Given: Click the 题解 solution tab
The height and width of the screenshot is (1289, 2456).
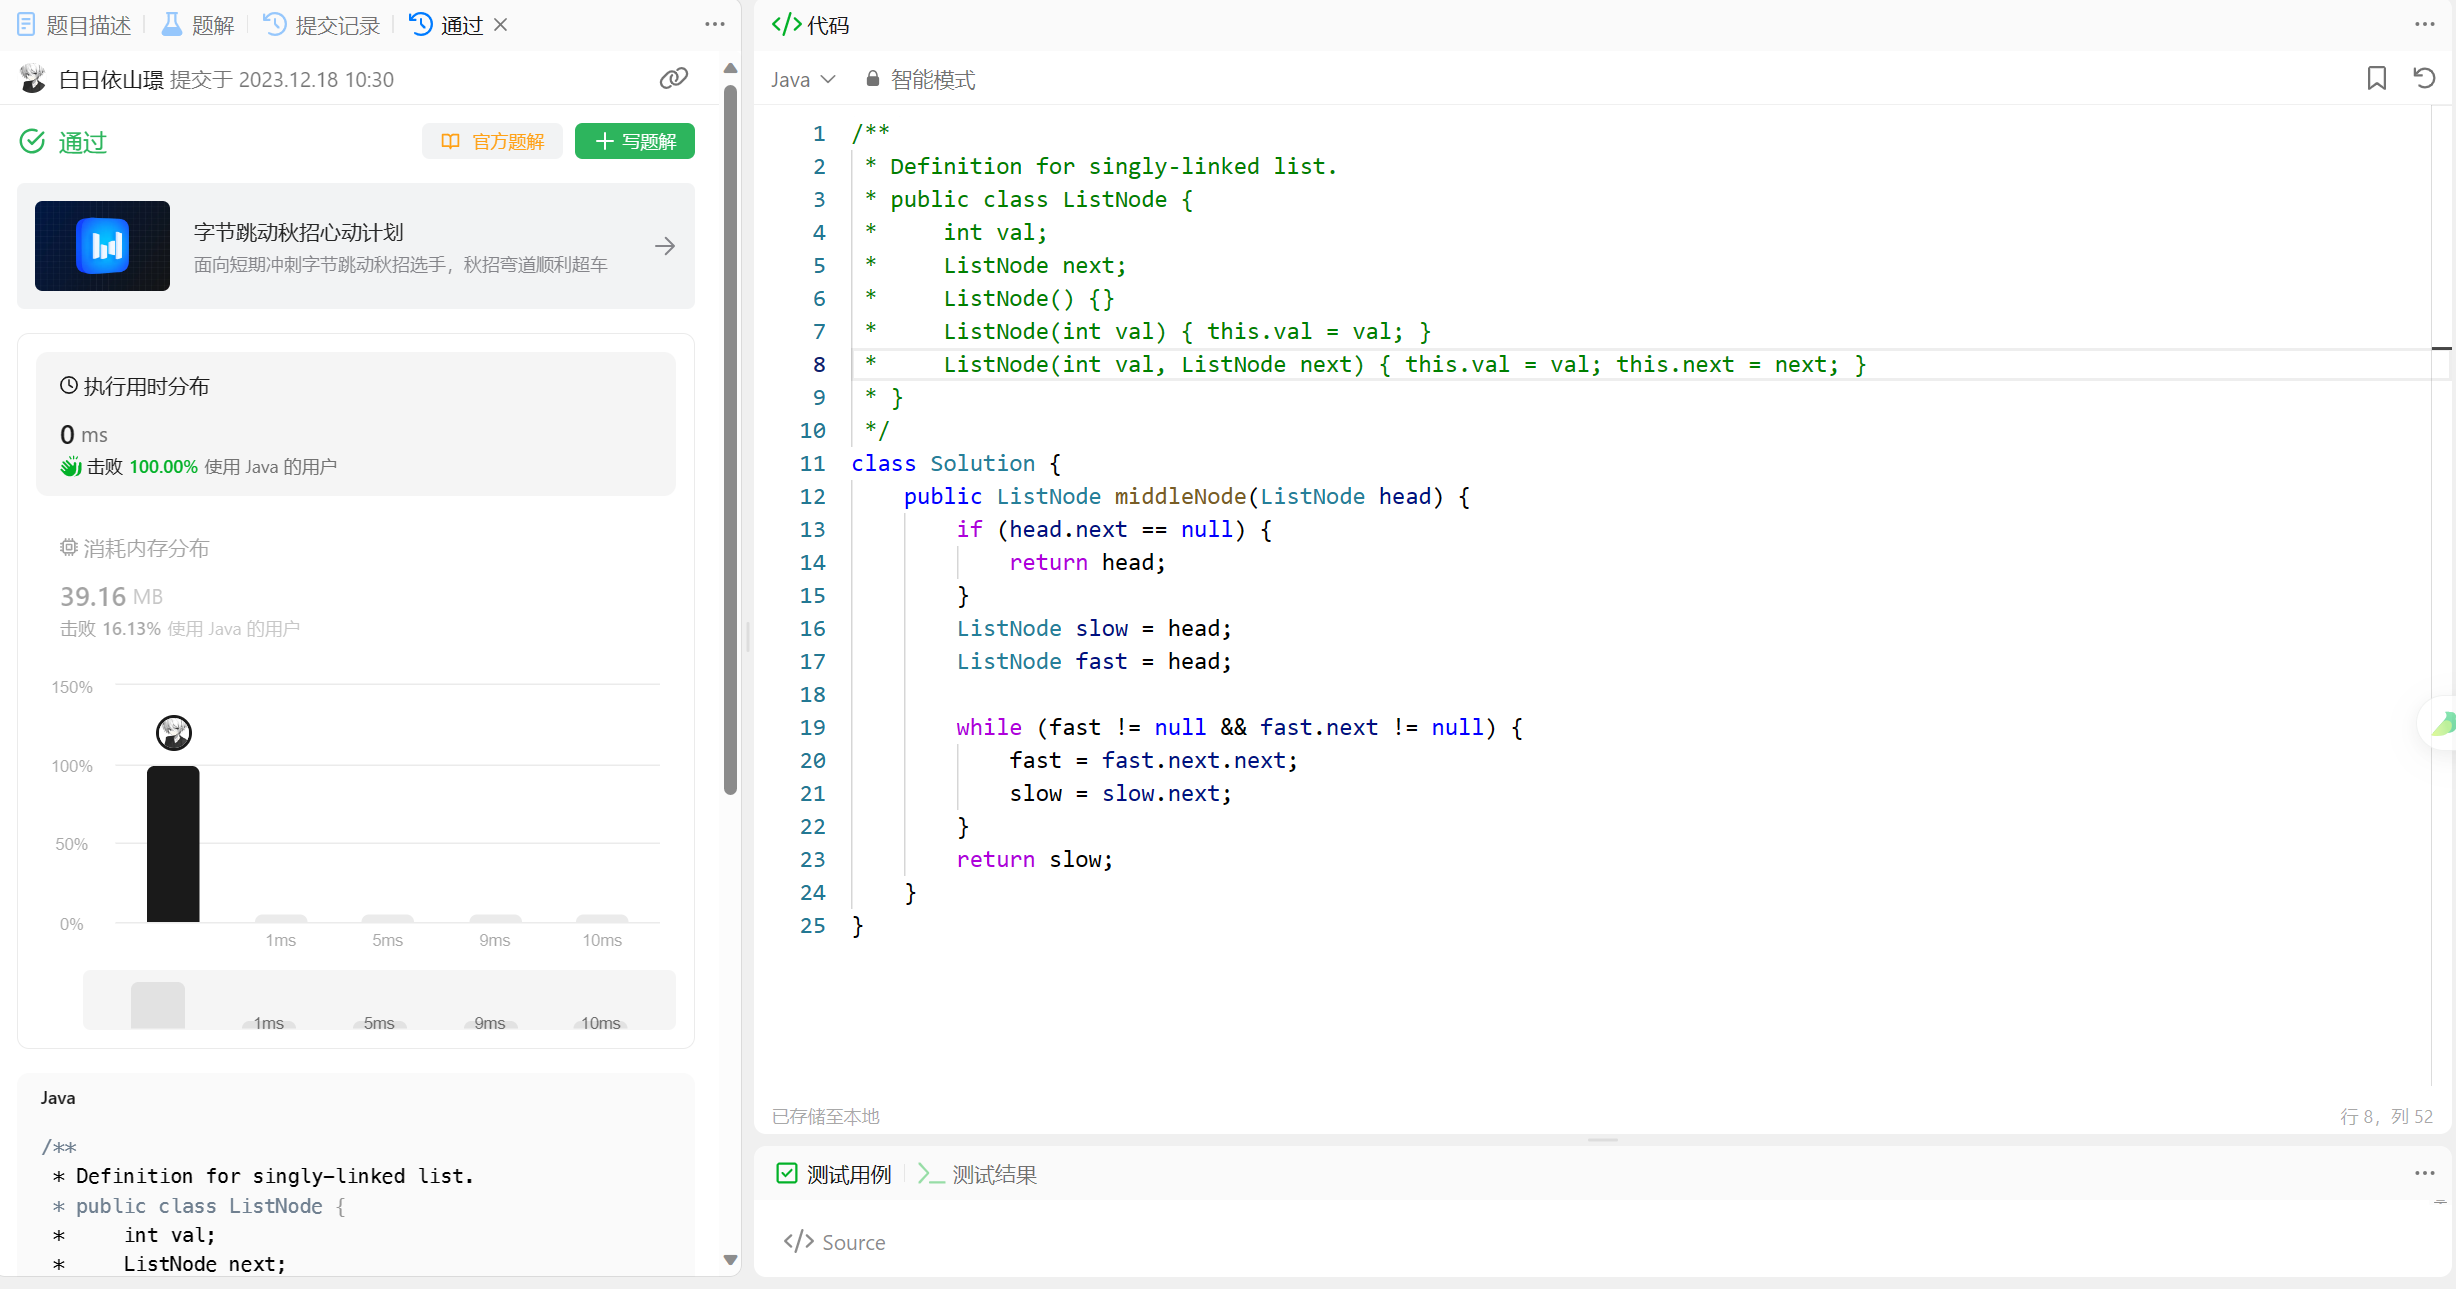Looking at the screenshot, I should [195, 24].
